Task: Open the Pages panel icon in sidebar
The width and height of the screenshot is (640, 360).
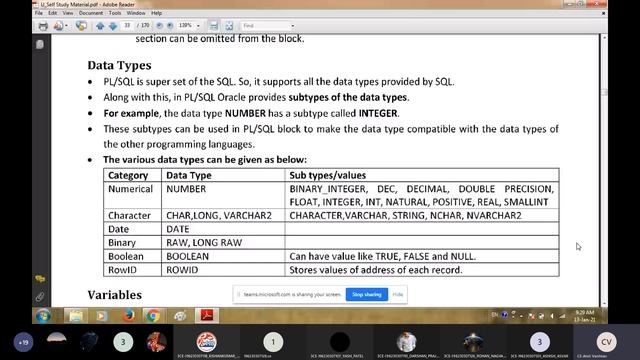Action: [x=40, y=44]
